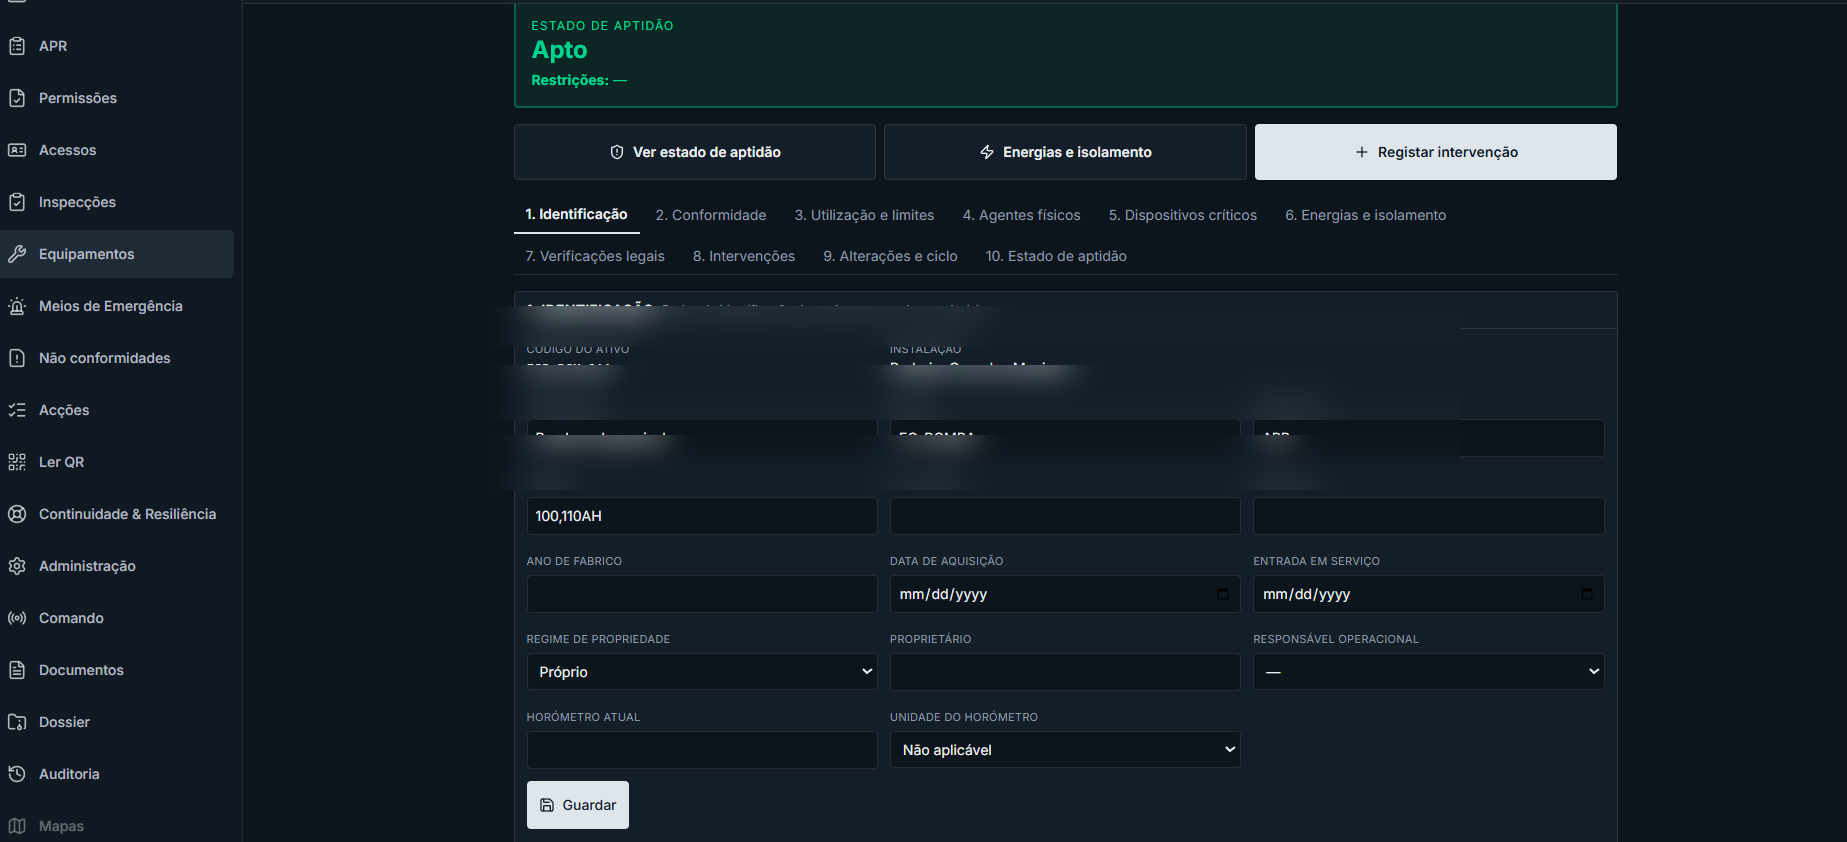Click Não conformidades alert icon
The height and width of the screenshot is (842, 1847).
17,358
